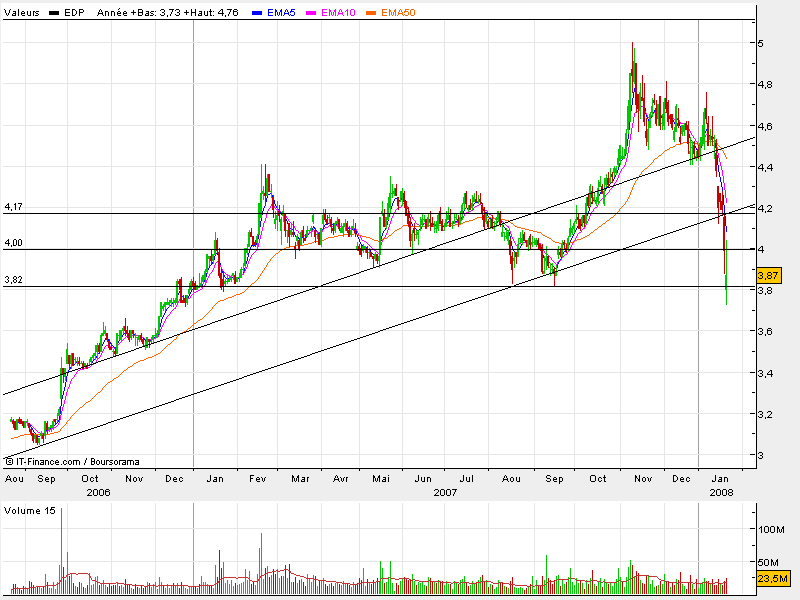Image resolution: width=800 pixels, height=600 pixels.
Task: Click the 2007 year label
Action: click(445, 492)
